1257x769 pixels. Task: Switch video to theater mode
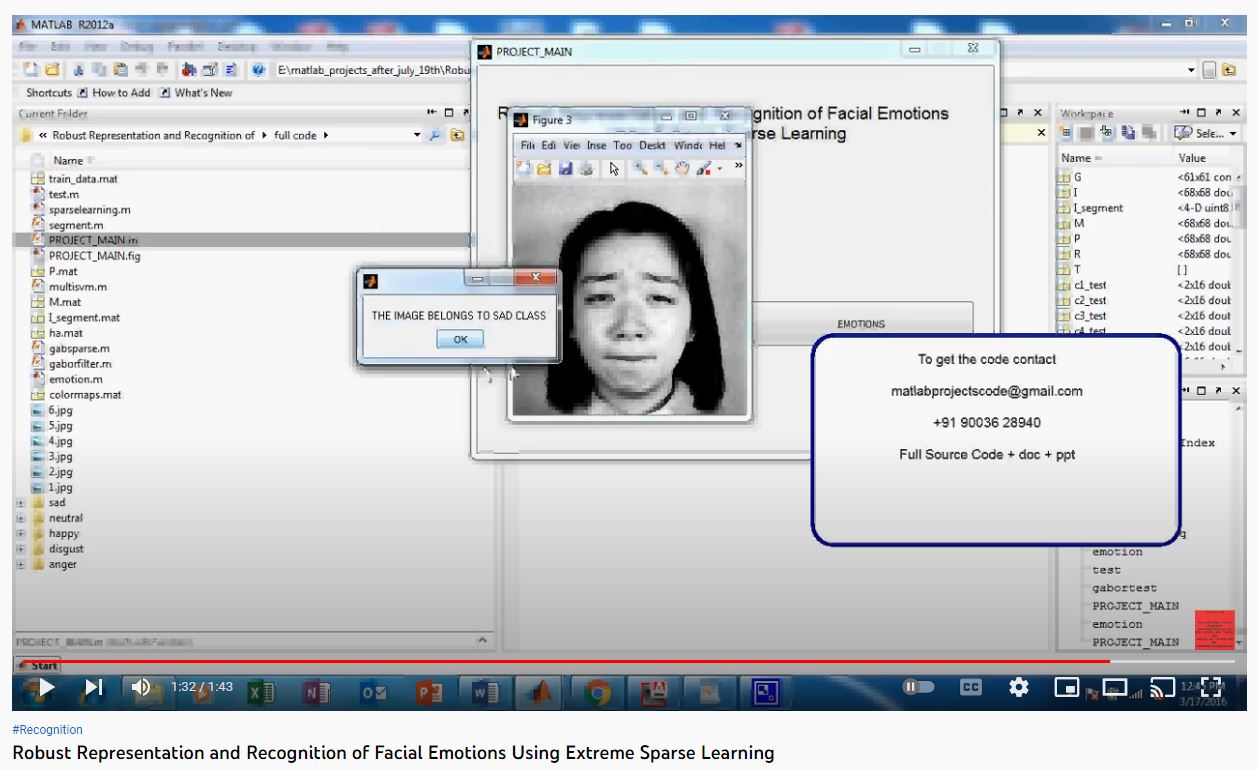point(1115,687)
